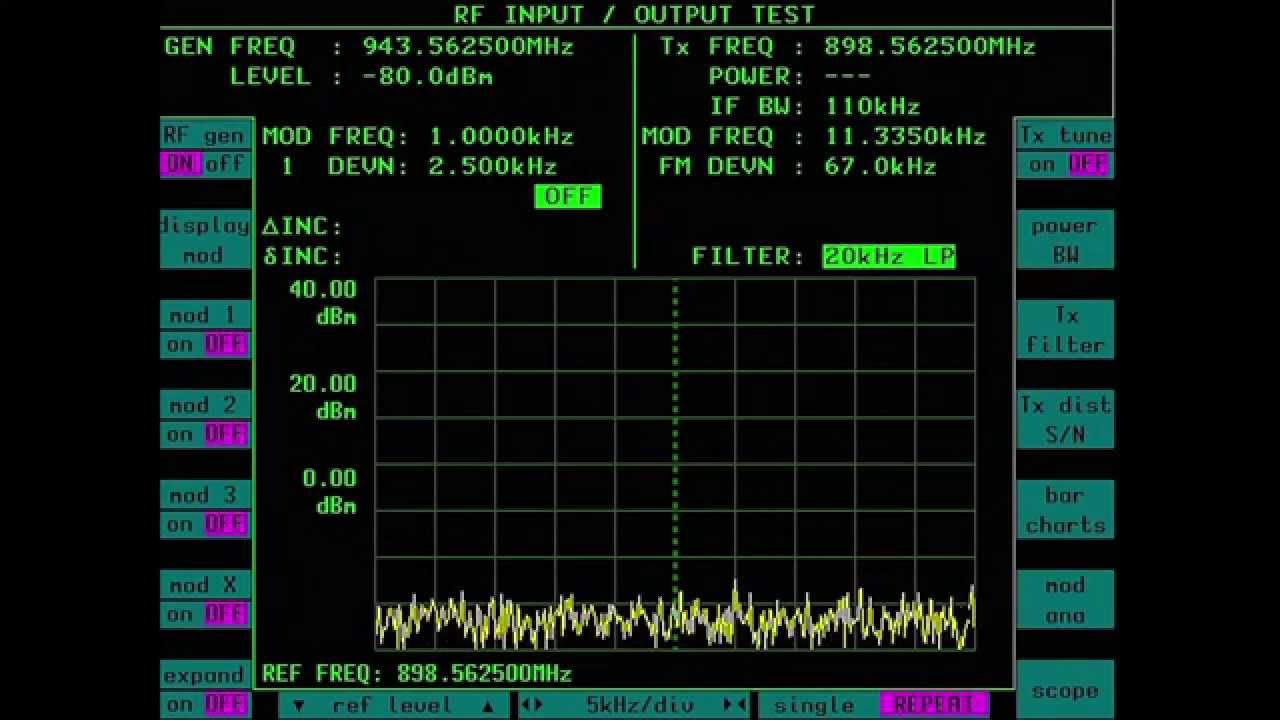Click REF FREQ 898.562500MHz value
The height and width of the screenshot is (720, 1280).
tap(485, 674)
